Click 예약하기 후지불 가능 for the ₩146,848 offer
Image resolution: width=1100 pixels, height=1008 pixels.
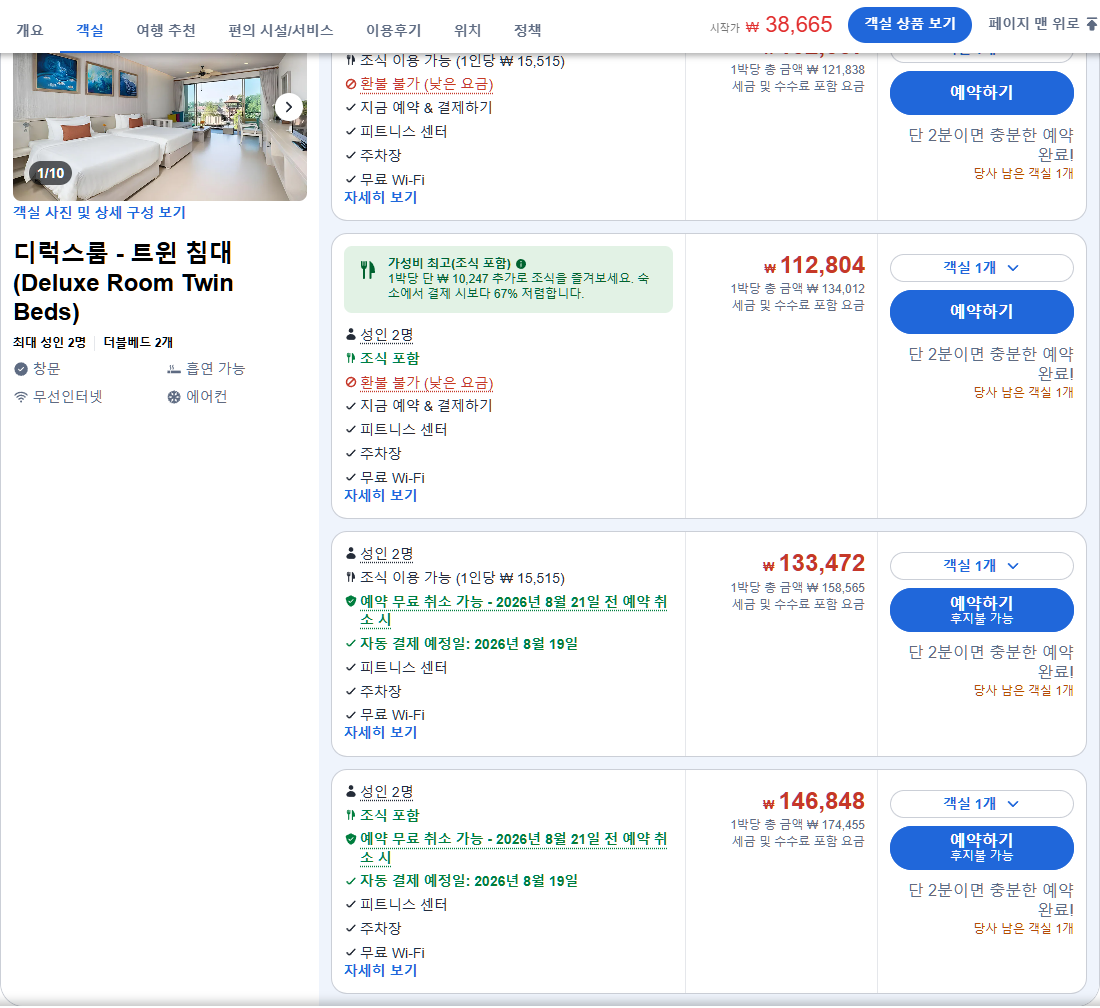point(981,847)
